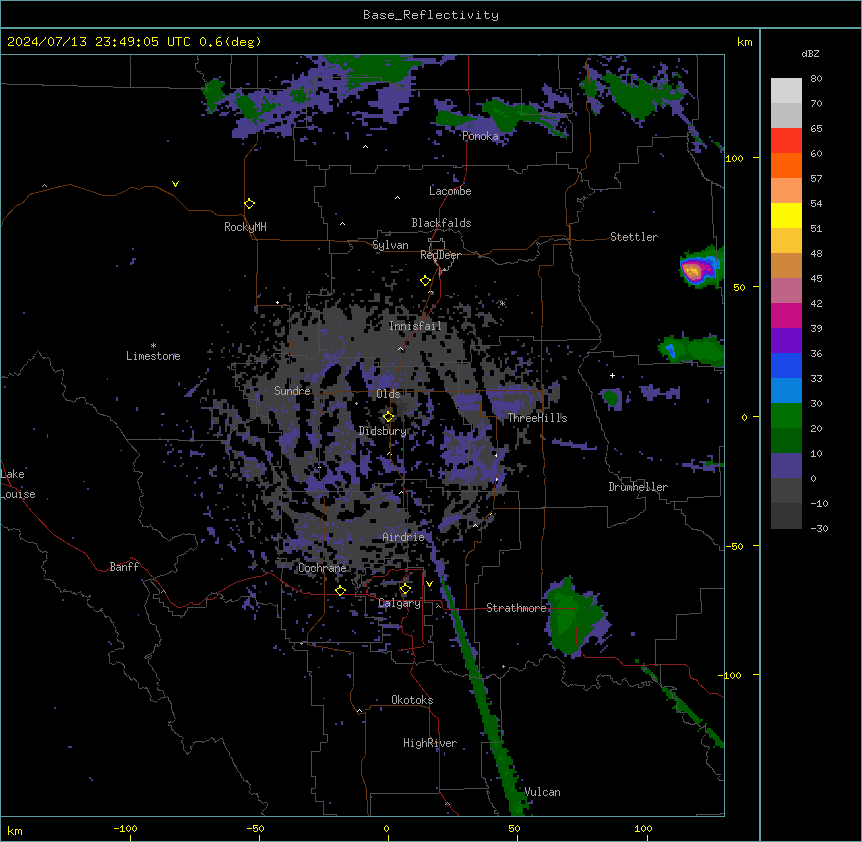
Task: Click the 100 km tick on right axis
Action: coord(734,158)
